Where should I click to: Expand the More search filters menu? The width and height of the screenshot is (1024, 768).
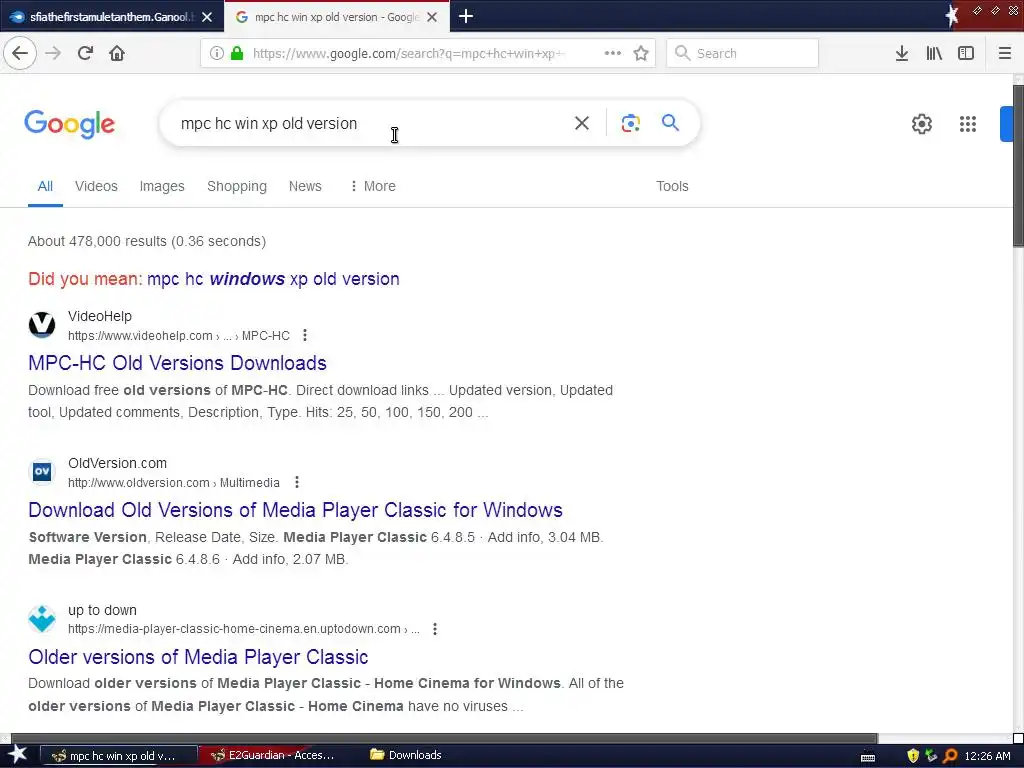point(373,186)
